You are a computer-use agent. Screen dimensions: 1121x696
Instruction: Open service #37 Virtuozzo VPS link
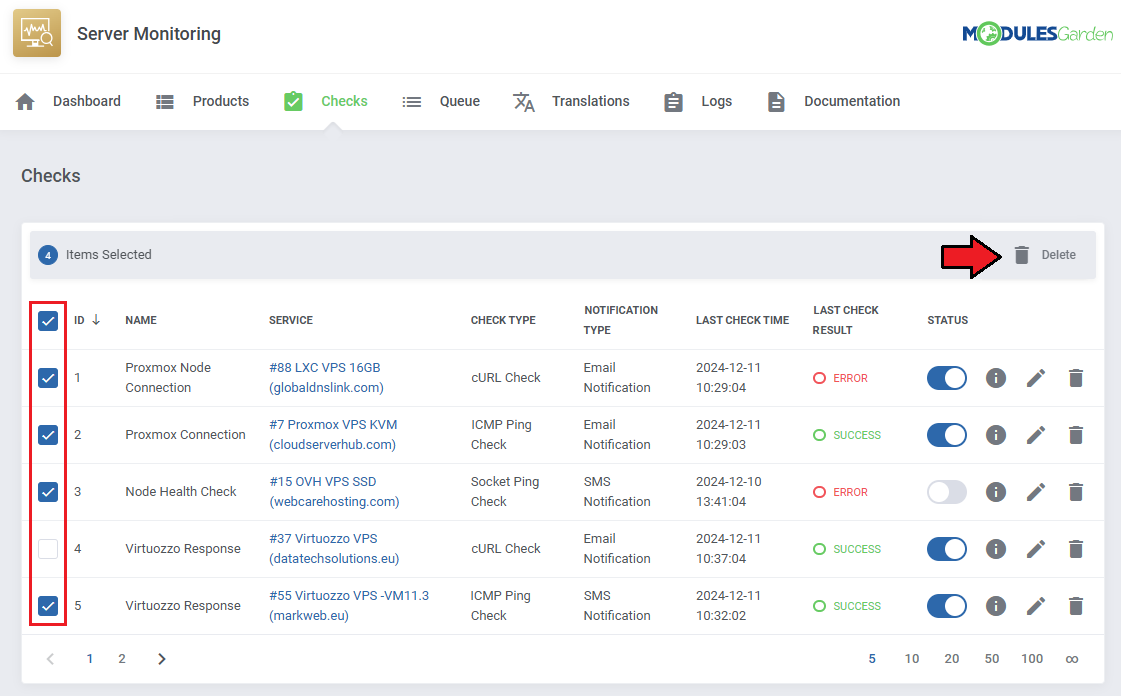[334, 549]
